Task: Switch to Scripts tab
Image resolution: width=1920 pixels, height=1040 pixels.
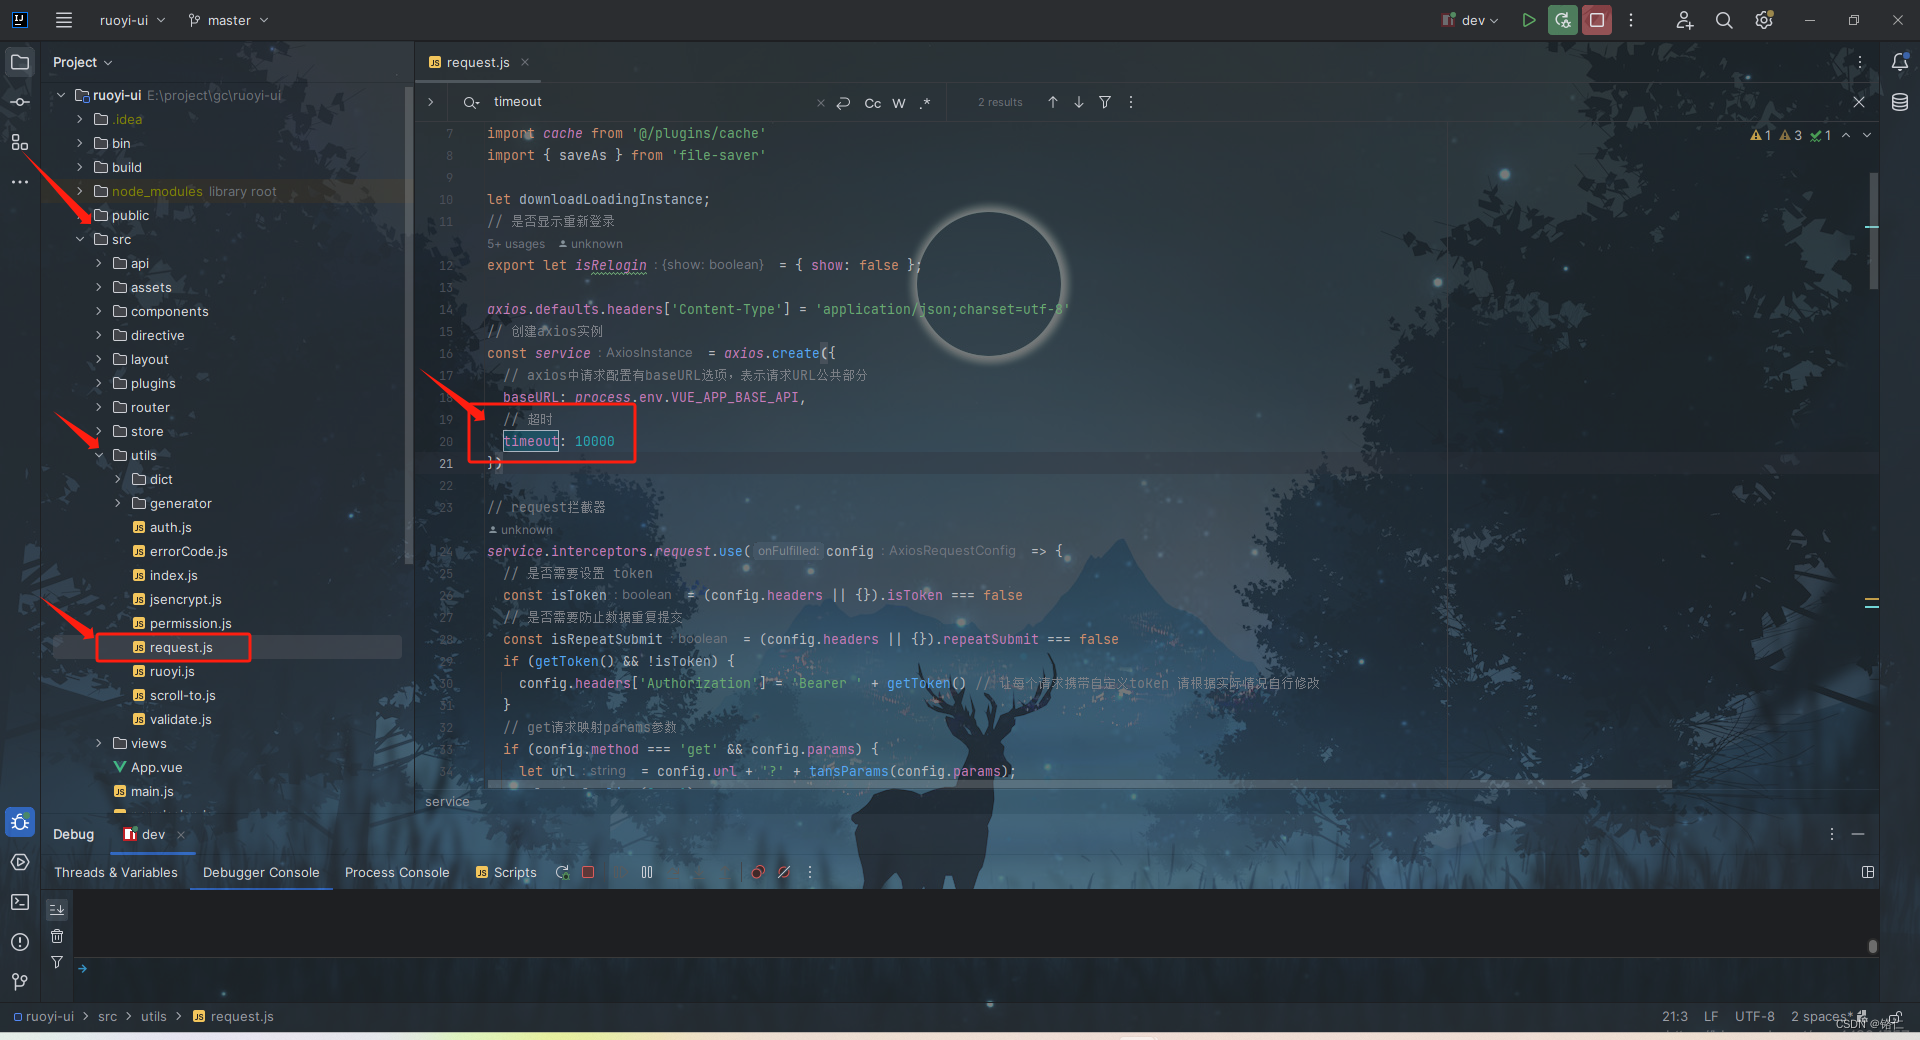Action: [507, 872]
